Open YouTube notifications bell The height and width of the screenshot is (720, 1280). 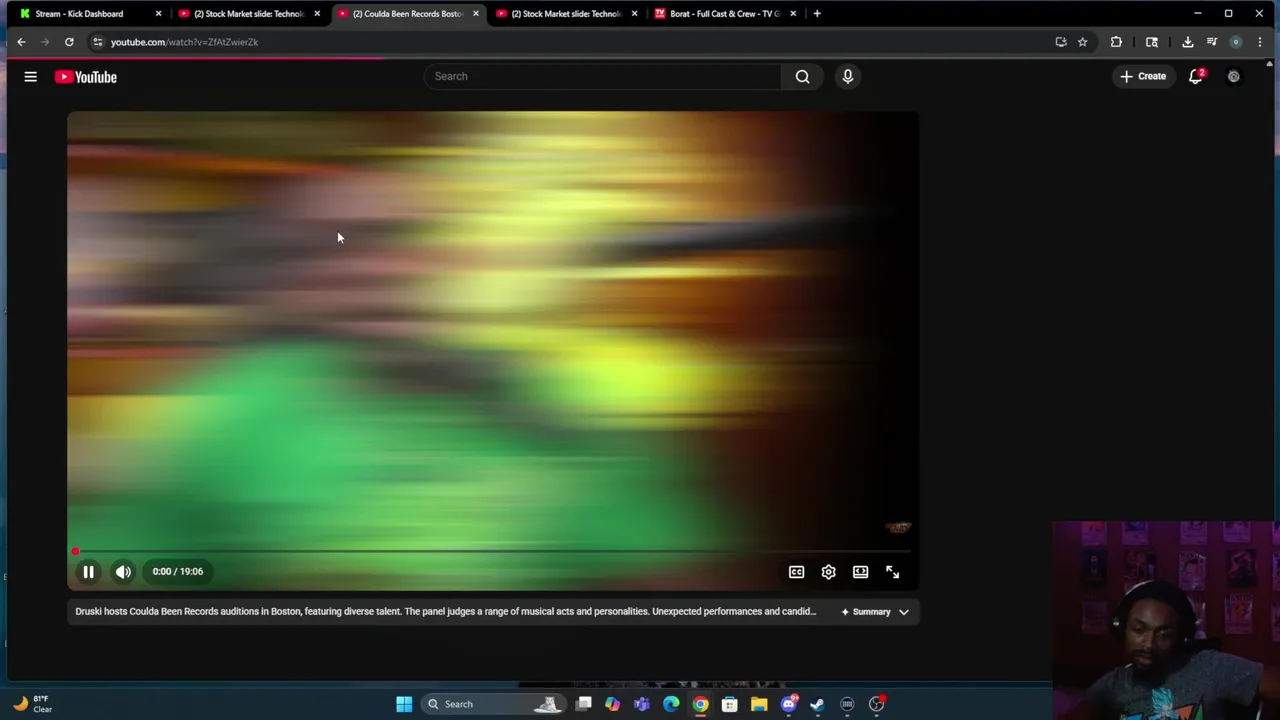click(1196, 76)
